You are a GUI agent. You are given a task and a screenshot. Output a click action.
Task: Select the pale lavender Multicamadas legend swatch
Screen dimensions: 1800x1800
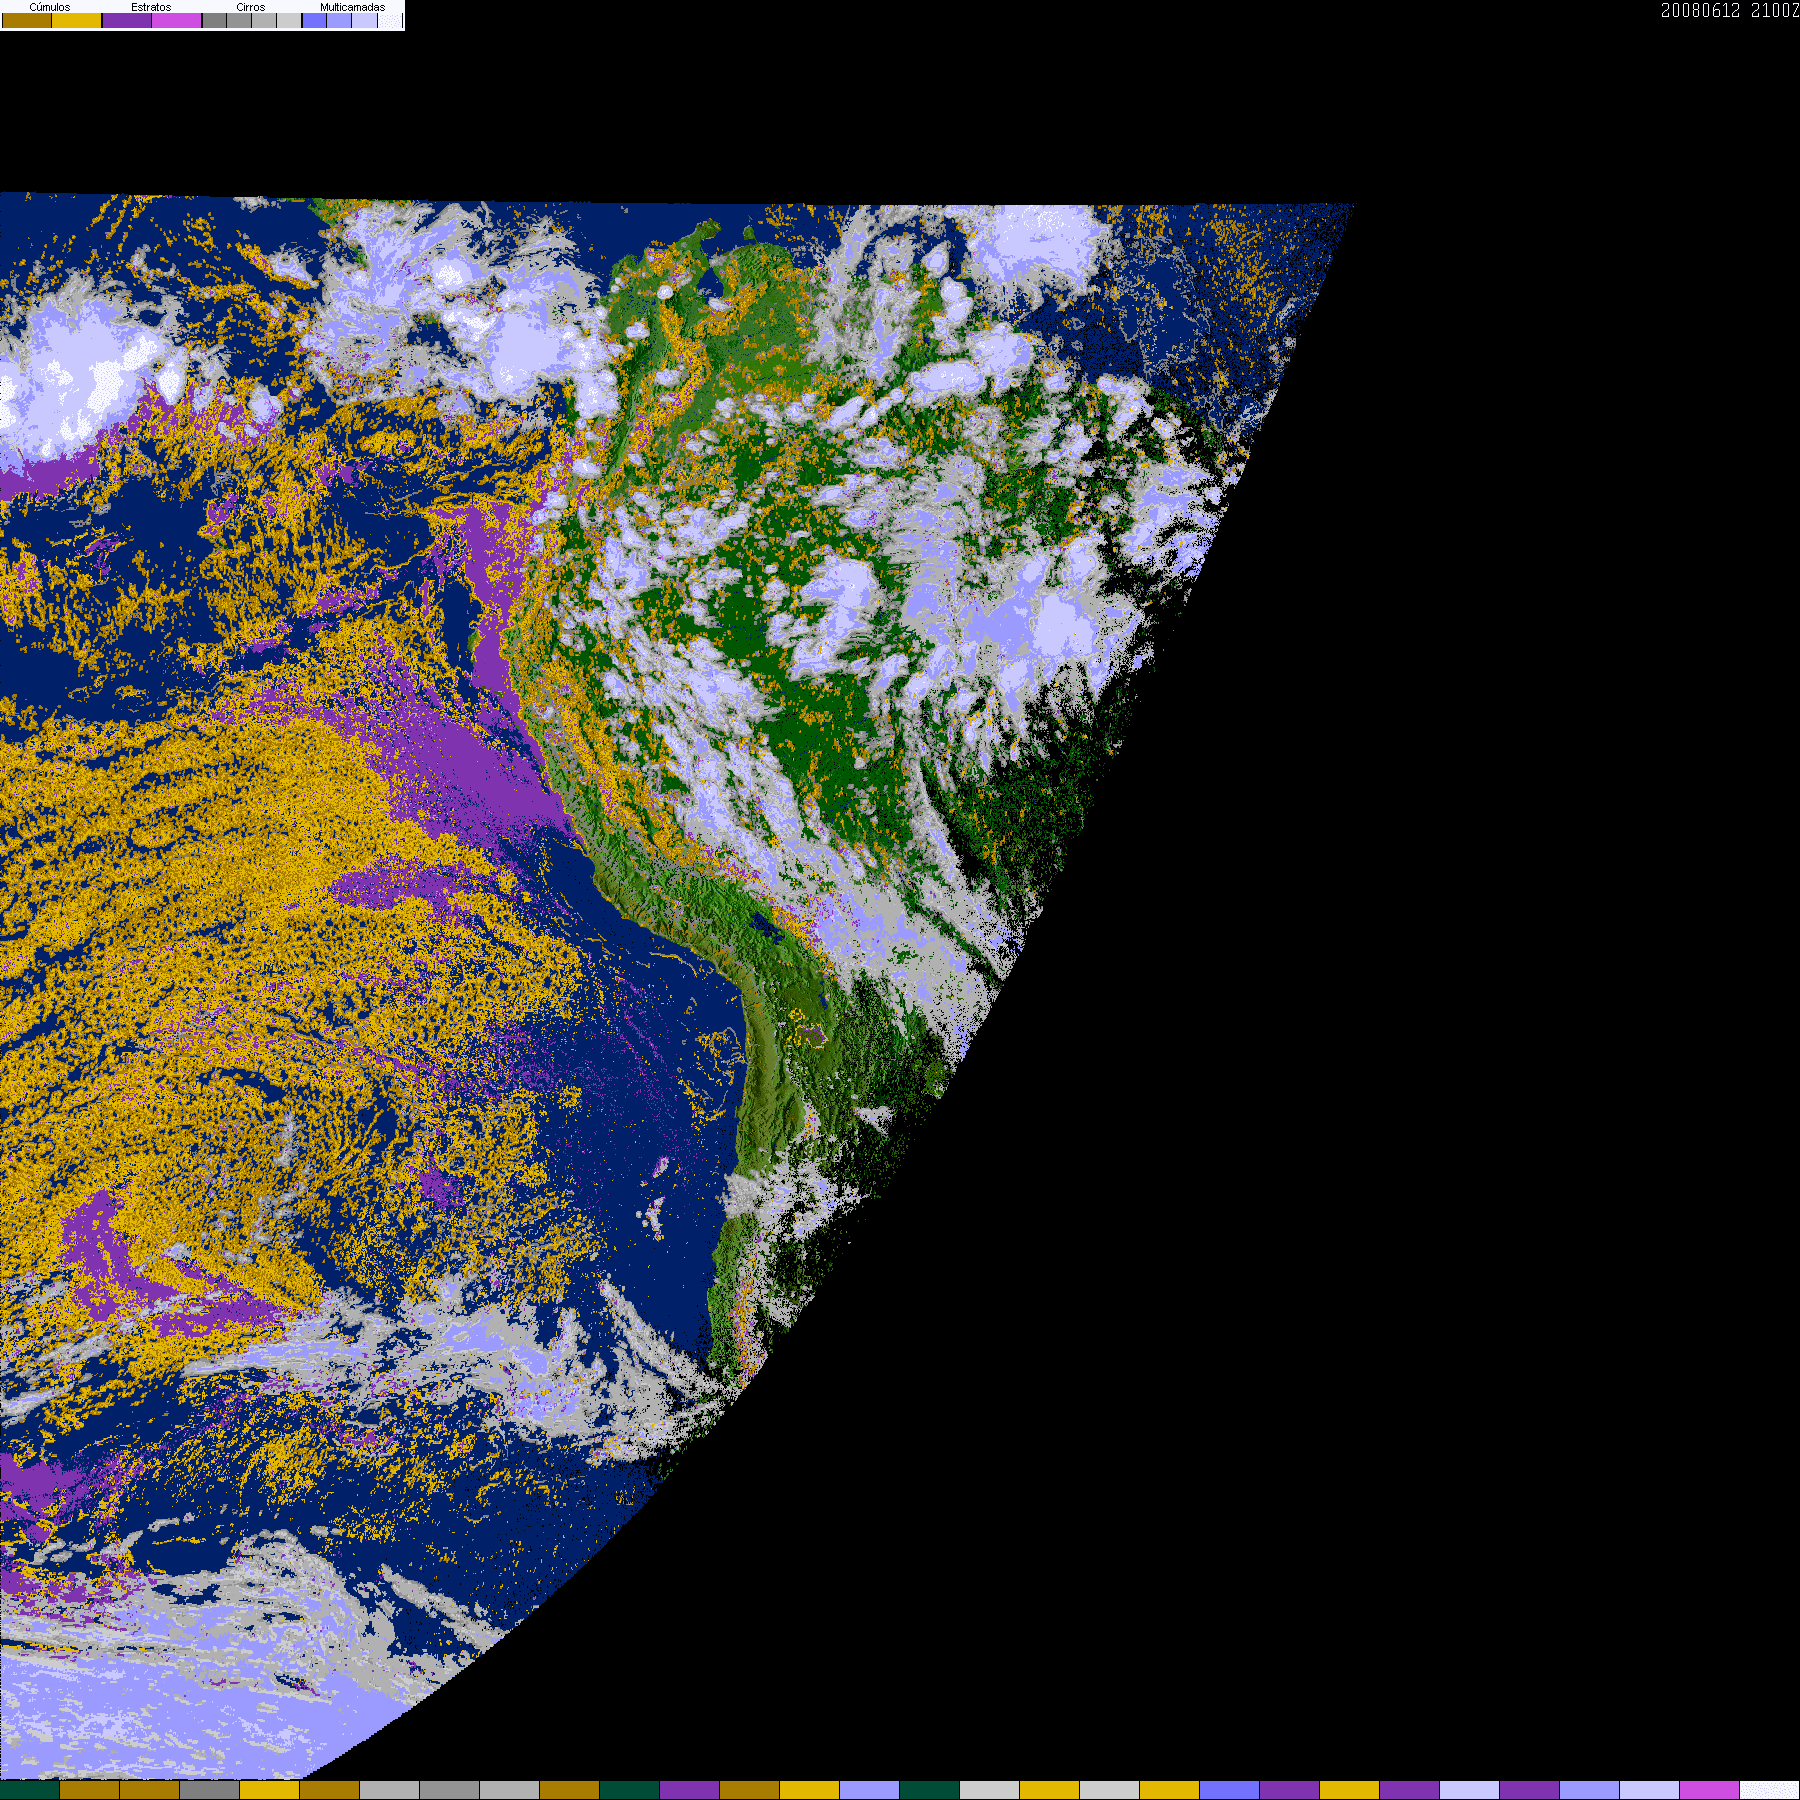click(x=364, y=20)
